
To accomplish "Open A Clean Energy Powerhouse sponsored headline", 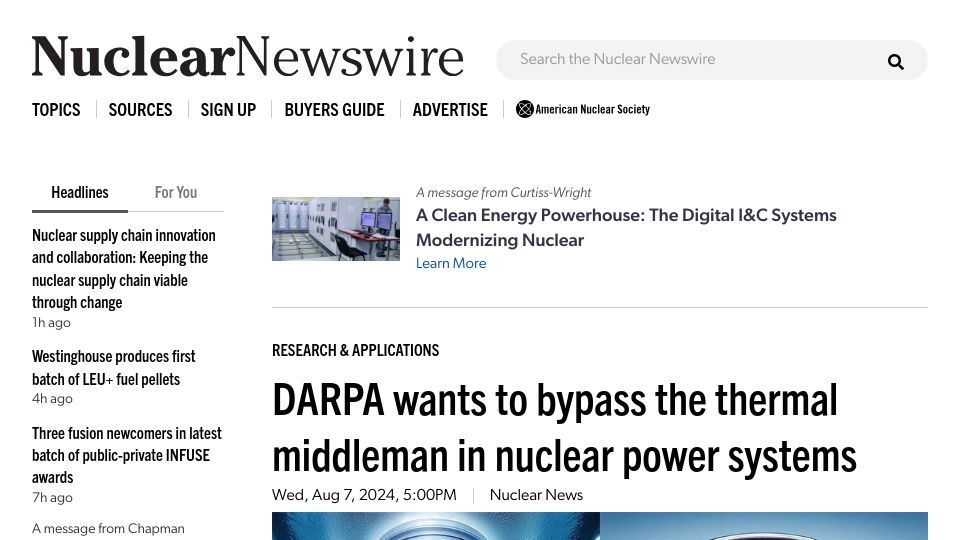I will pos(626,227).
